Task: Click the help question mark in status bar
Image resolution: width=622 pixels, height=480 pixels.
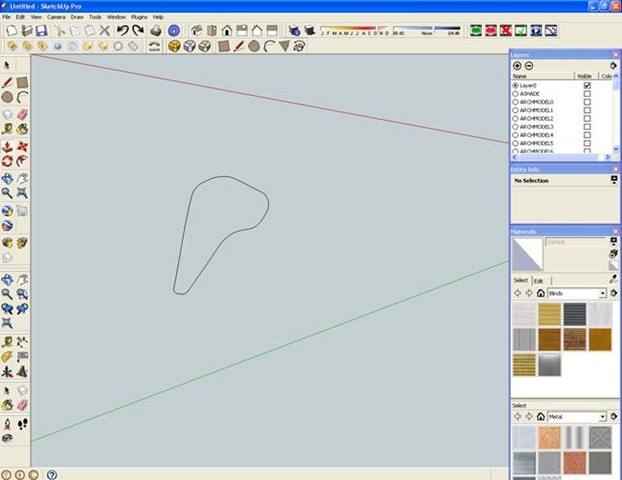Action: click(x=52, y=474)
